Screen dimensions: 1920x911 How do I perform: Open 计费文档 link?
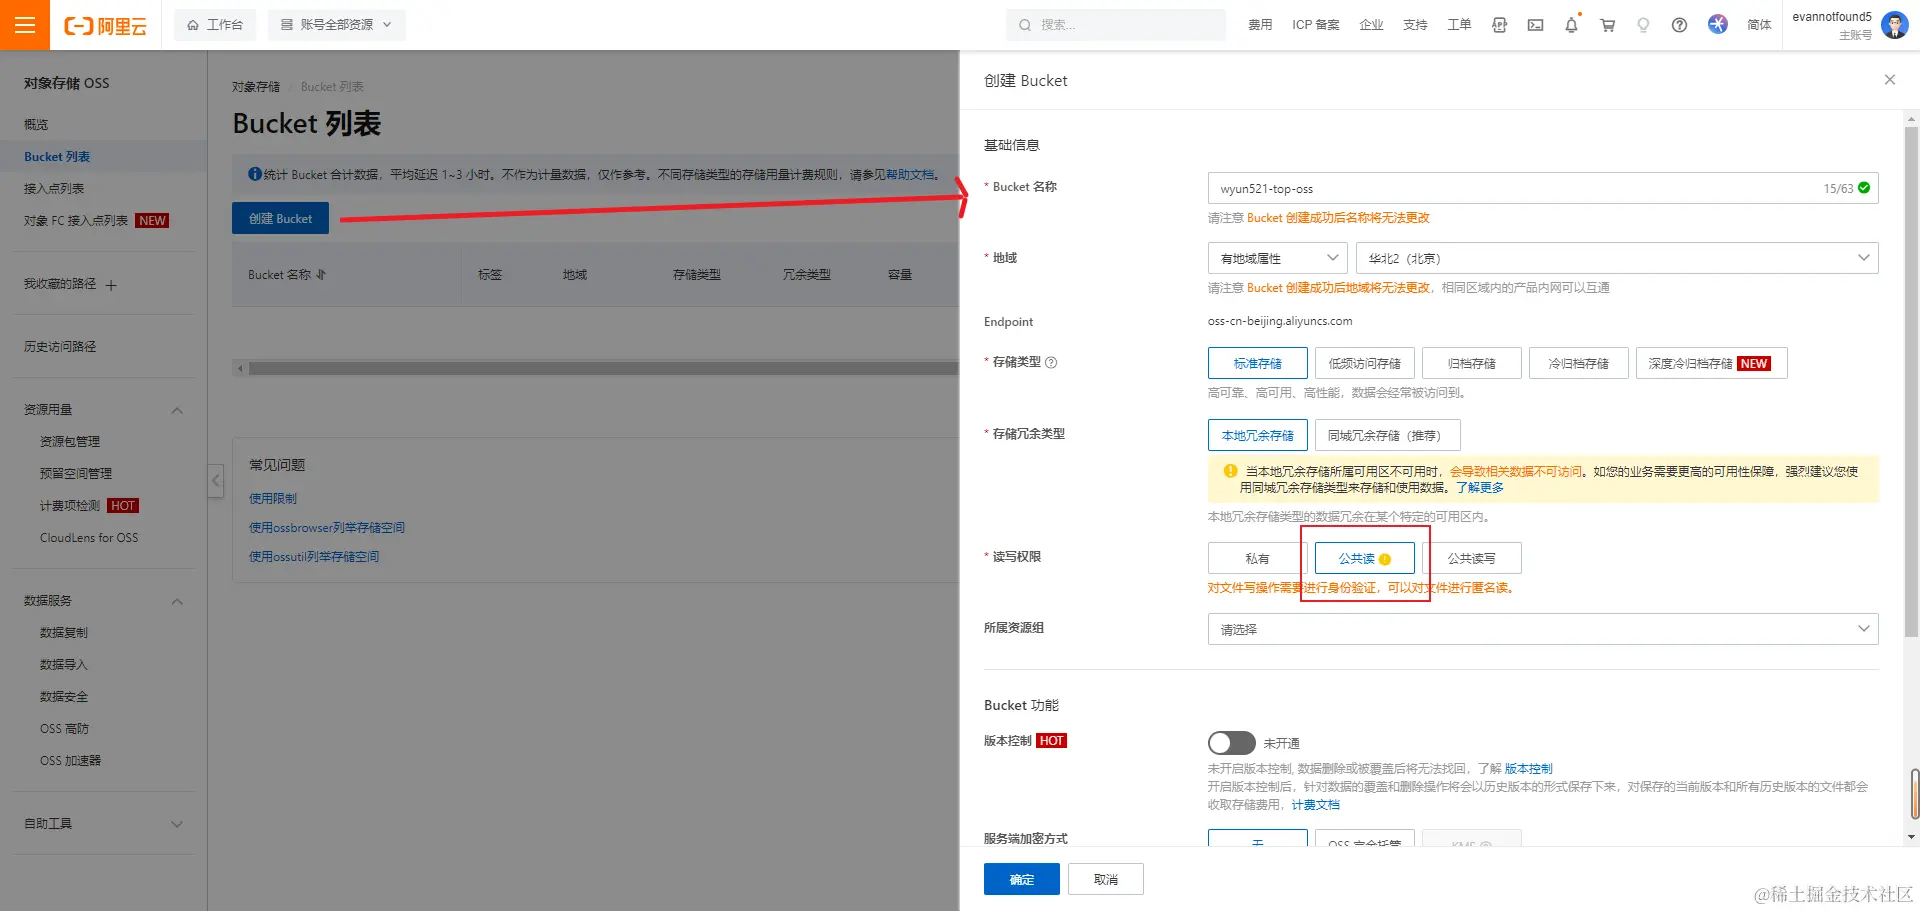click(1315, 805)
